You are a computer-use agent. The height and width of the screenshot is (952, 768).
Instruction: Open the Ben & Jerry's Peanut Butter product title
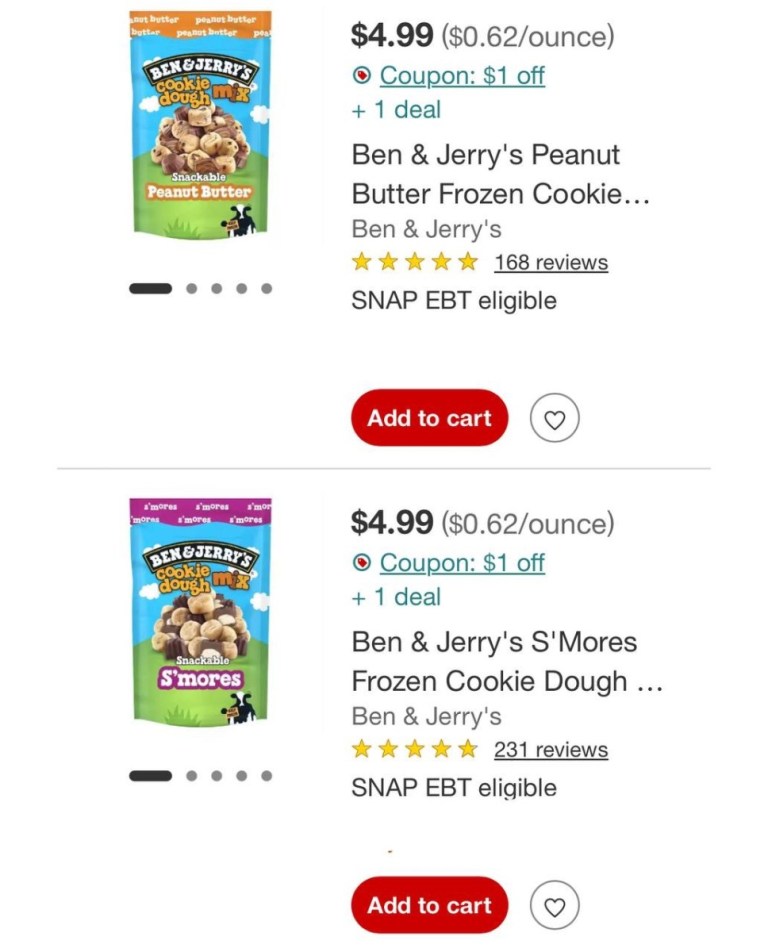(x=500, y=174)
